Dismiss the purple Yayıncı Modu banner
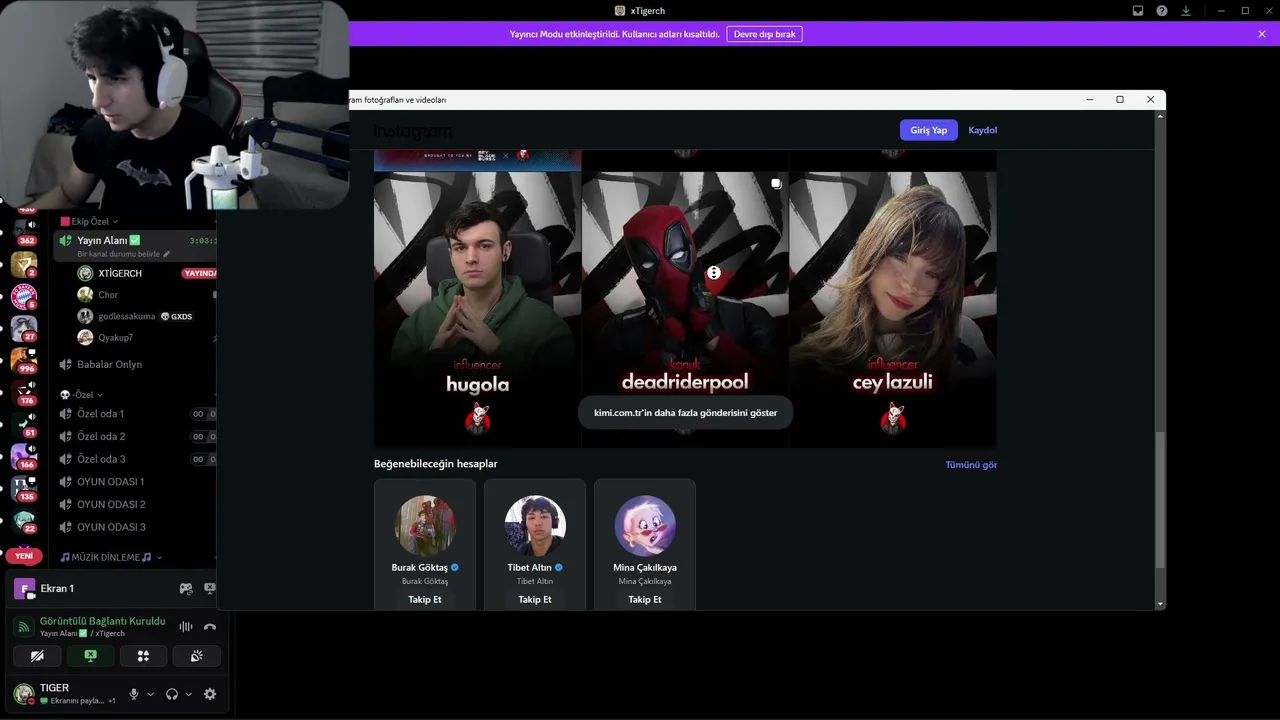The image size is (1280, 720). tap(1262, 34)
